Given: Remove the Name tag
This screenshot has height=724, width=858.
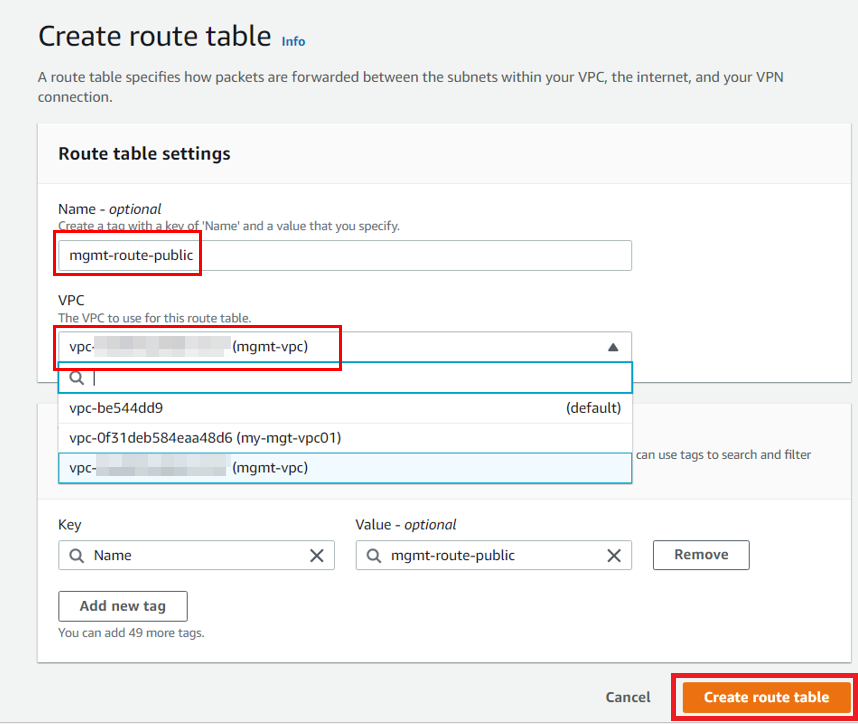Looking at the screenshot, I should tap(701, 555).
